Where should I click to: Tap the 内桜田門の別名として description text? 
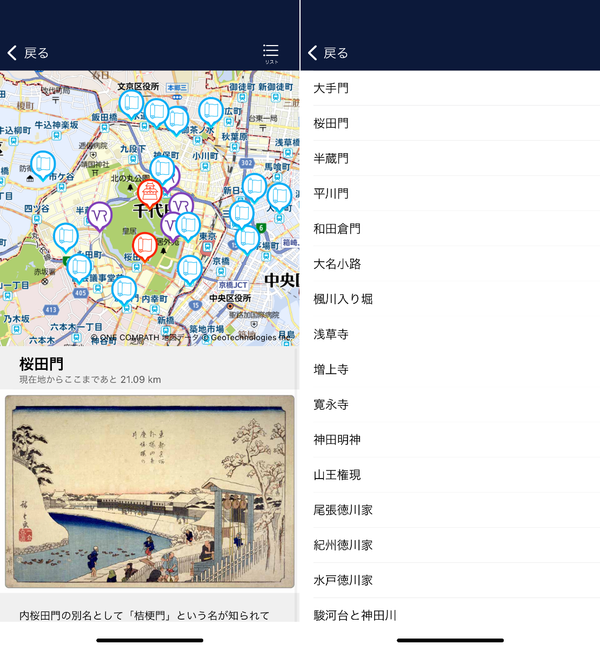point(144,615)
